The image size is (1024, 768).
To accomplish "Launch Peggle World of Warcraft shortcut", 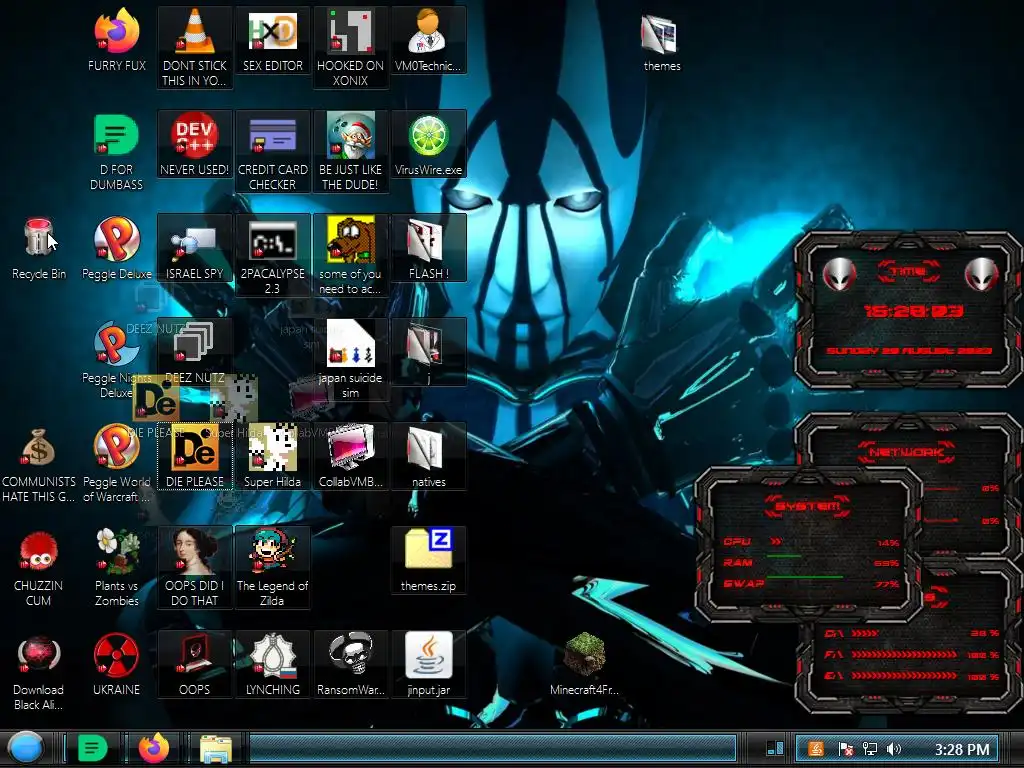I will pos(116,447).
